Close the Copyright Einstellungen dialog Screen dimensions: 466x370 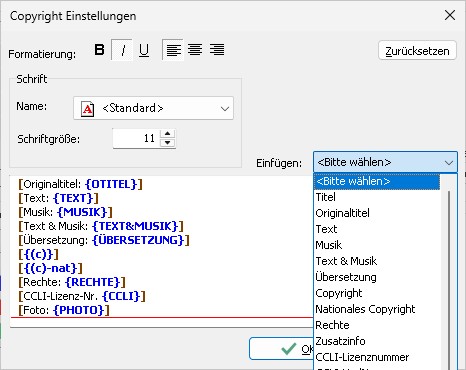pyautogui.click(x=450, y=15)
